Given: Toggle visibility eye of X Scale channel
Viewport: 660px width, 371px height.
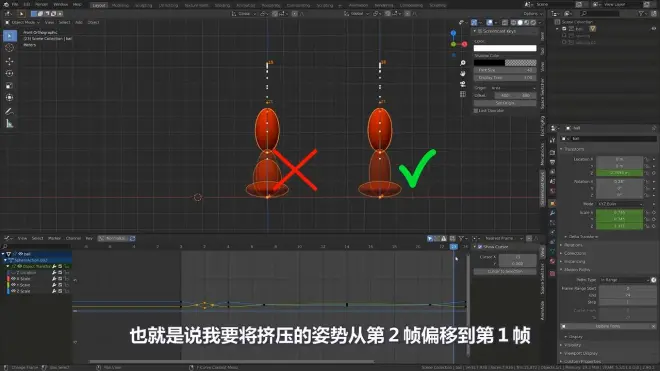Looking at the screenshot, I should point(13,279).
